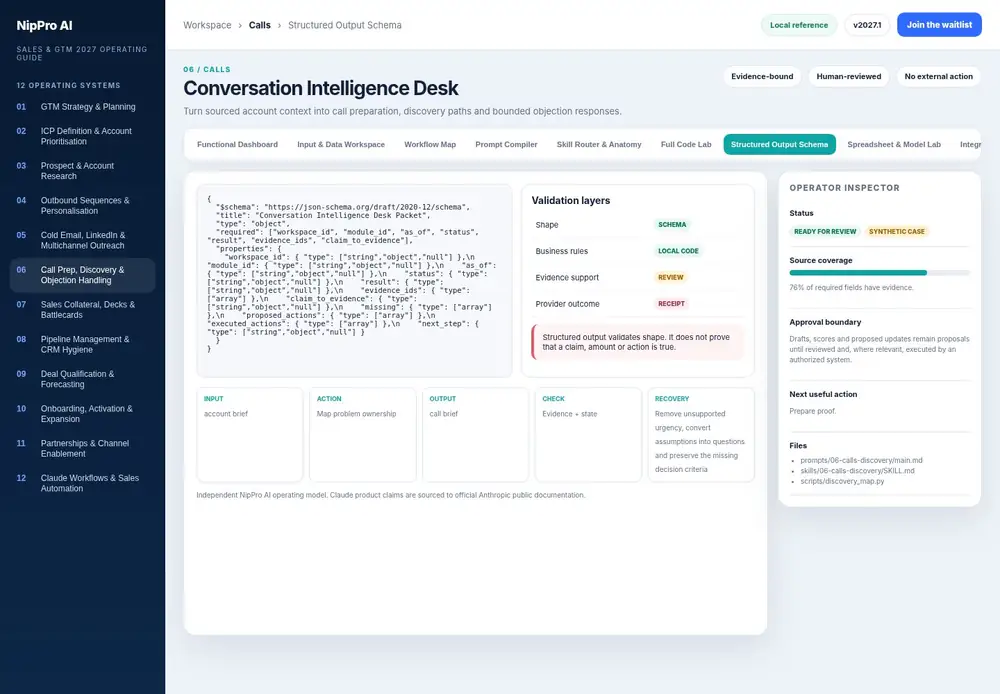Open Pipeline Management & CRM Hygiene

tap(82, 344)
